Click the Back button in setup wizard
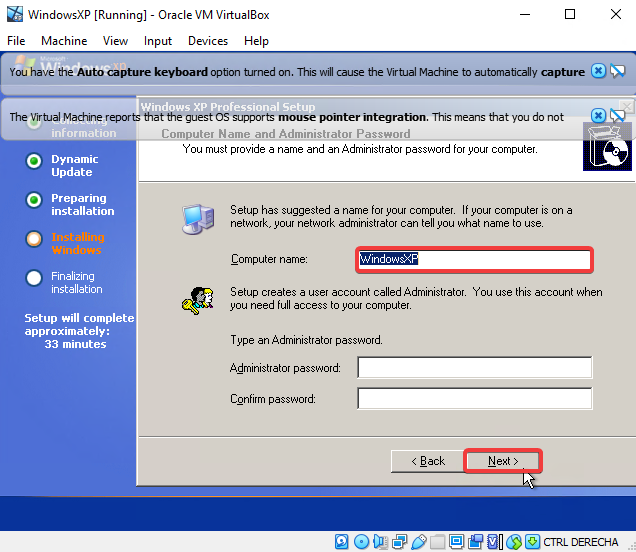Viewport: 636px width, 552px height. (428, 461)
